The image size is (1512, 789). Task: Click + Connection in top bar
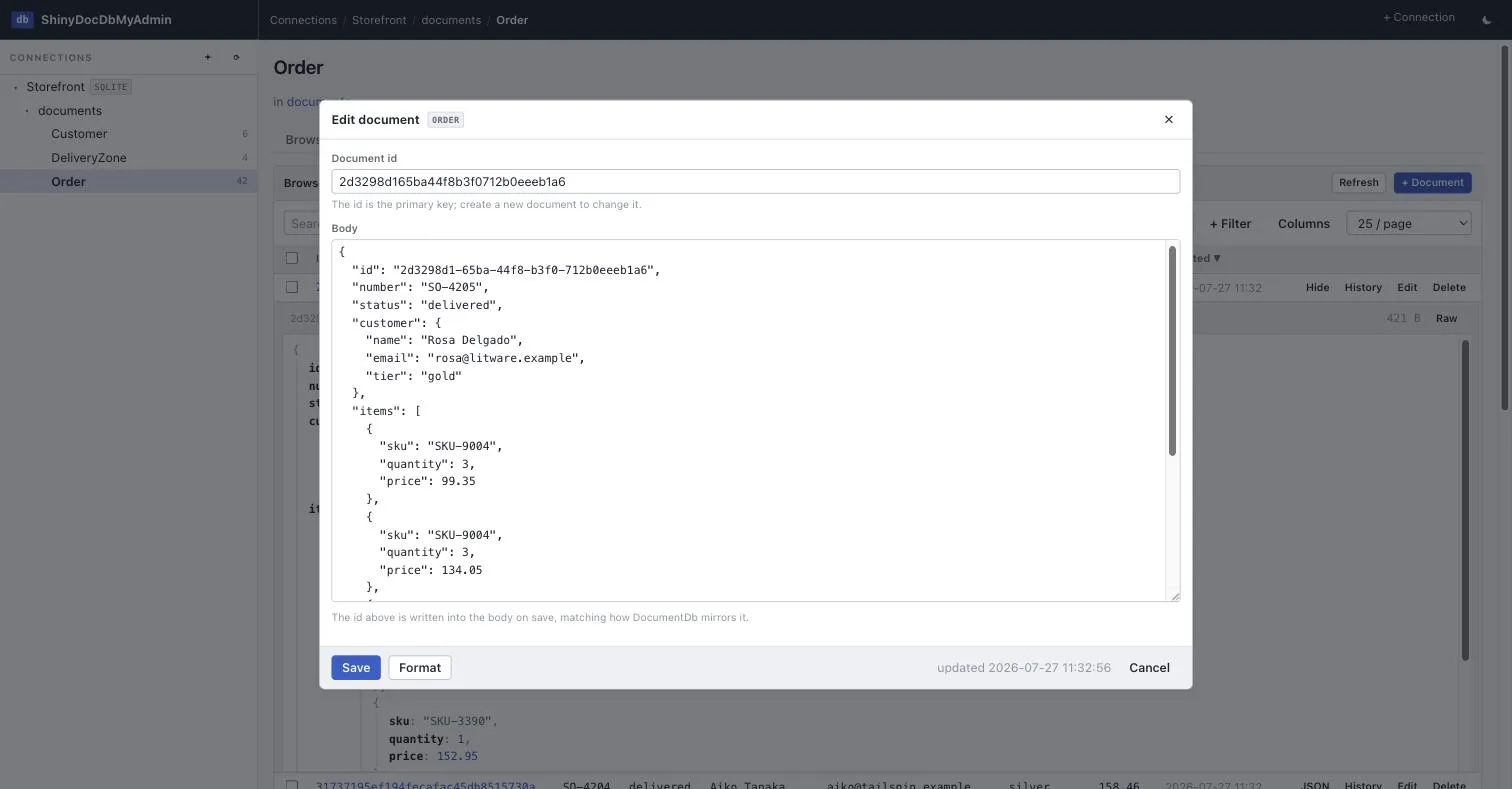pyautogui.click(x=1418, y=17)
